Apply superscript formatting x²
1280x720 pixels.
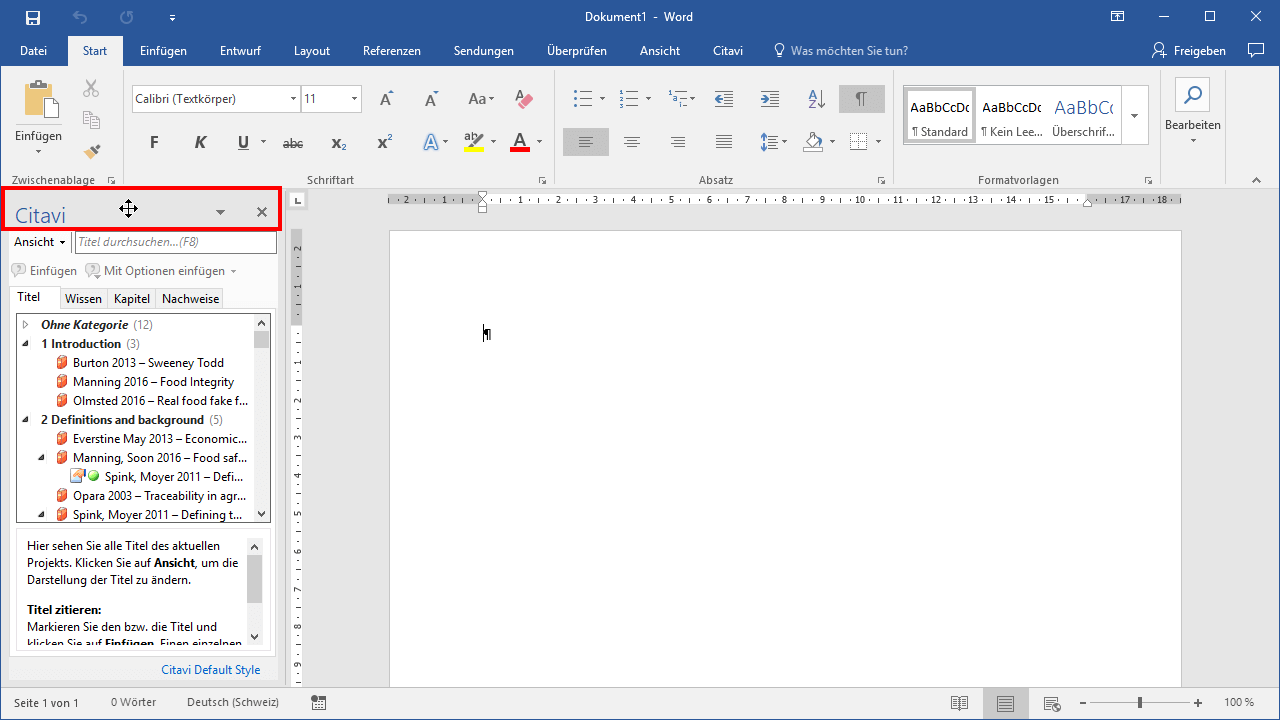click(x=384, y=143)
